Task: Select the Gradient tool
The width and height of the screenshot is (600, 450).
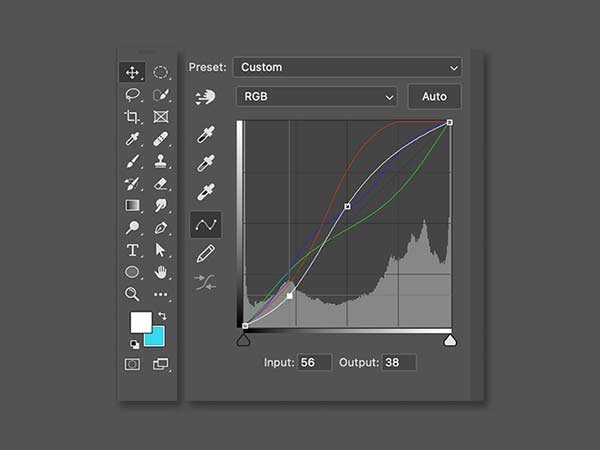Action: click(x=132, y=205)
